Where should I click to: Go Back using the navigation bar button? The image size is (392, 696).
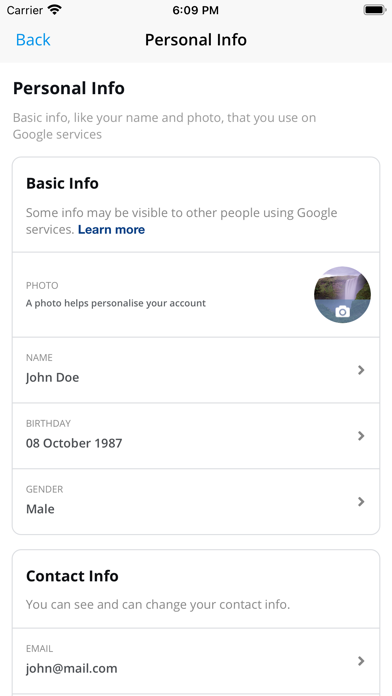click(33, 40)
